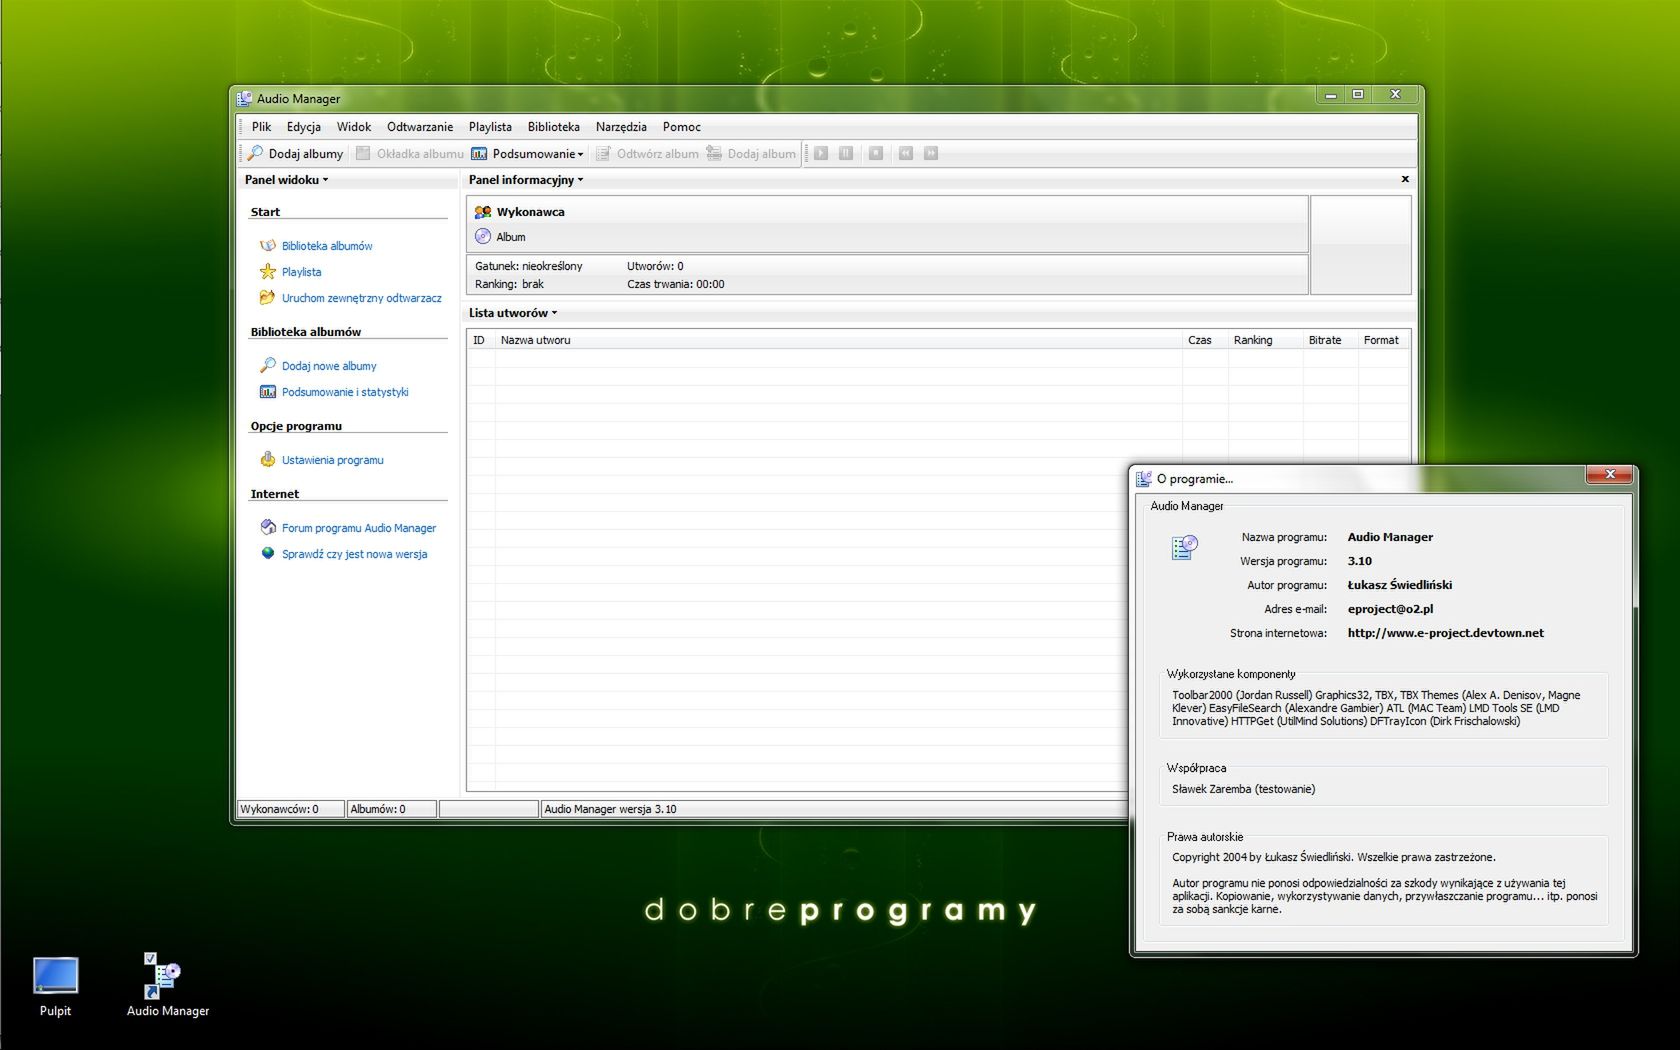Click the Album disc icon
Screen dimensions: 1680x1050
coord(483,237)
